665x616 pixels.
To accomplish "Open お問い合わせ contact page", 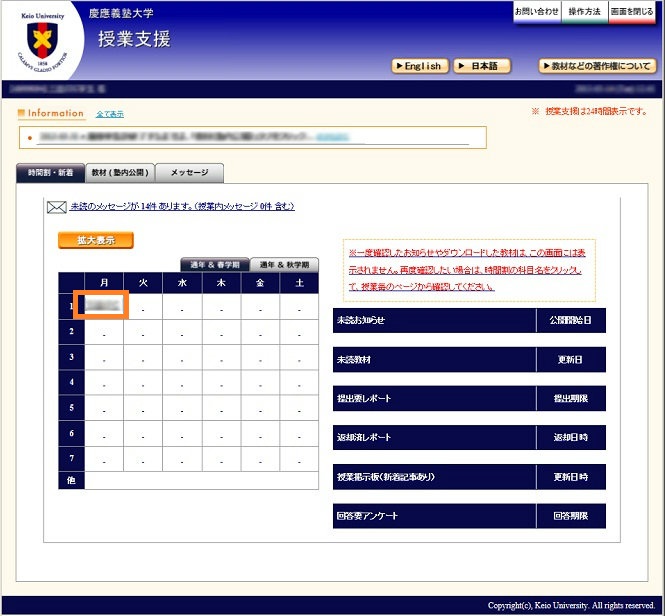I will (536, 11).
